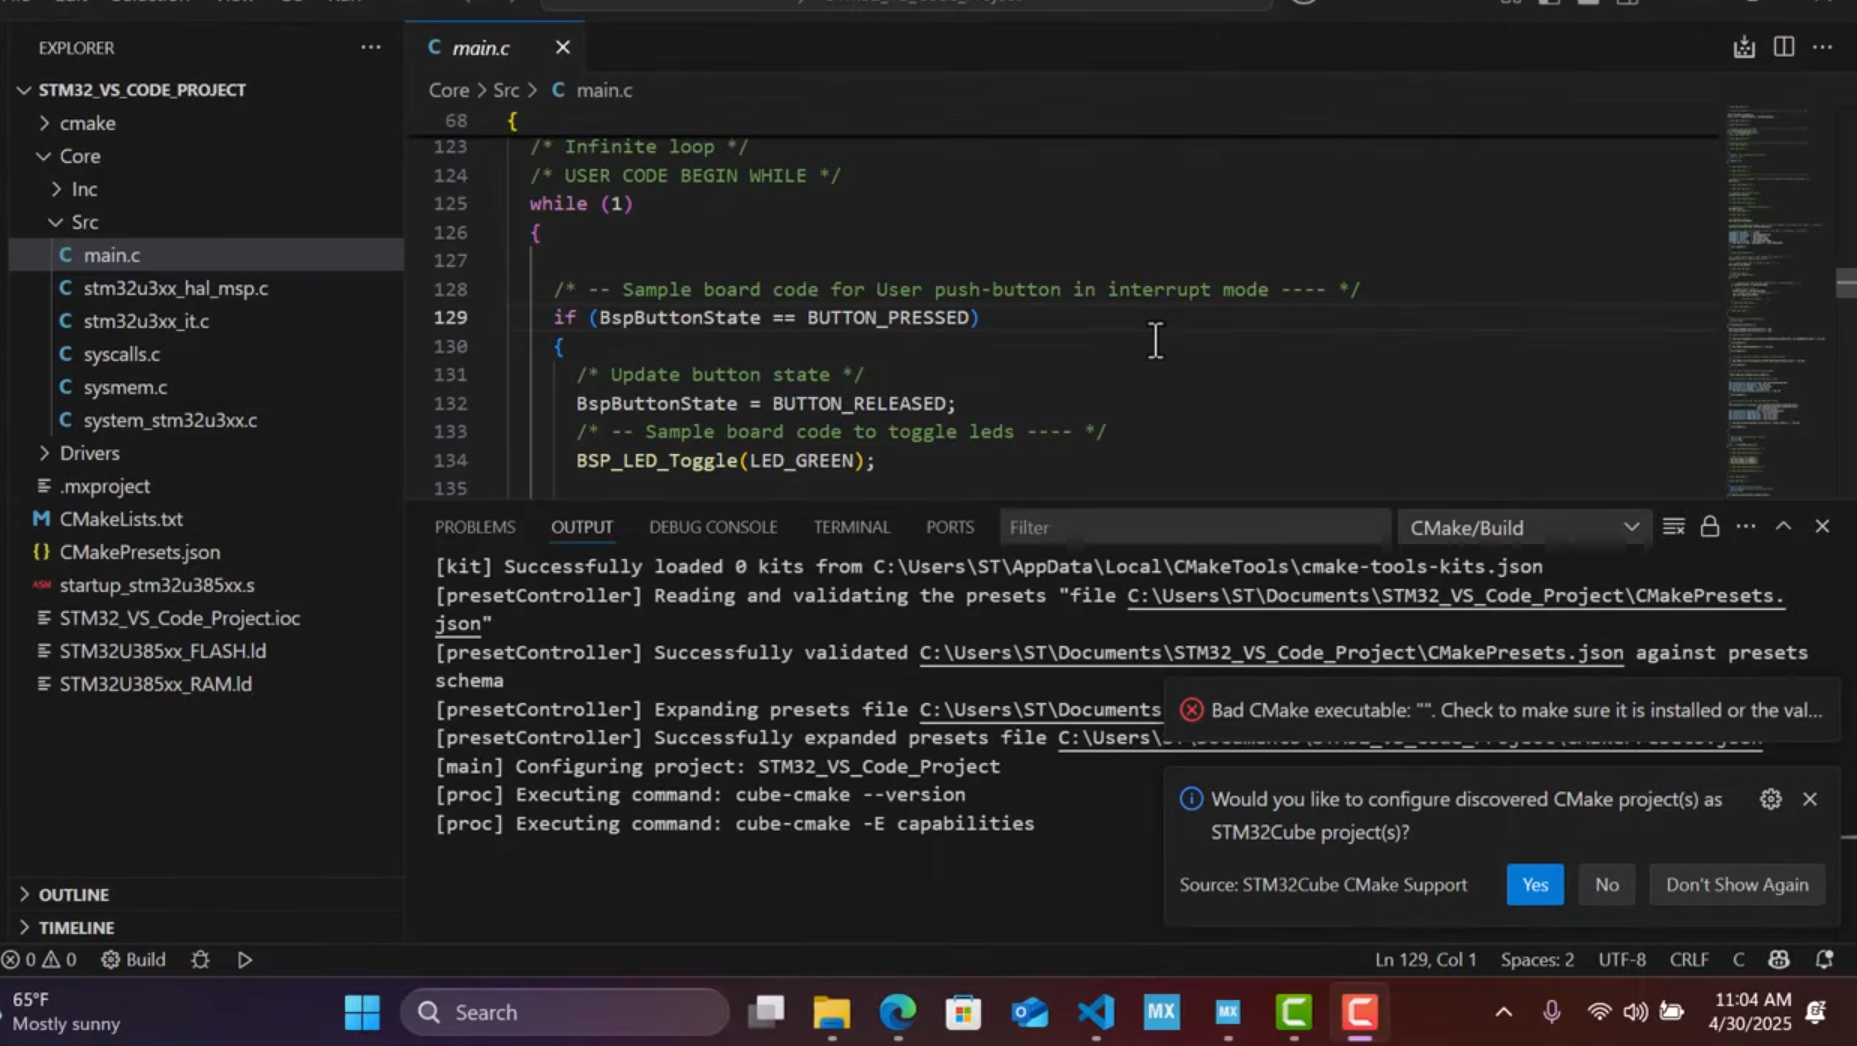Click the Copilot status icon
The width and height of the screenshot is (1857, 1046).
pos(1778,960)
